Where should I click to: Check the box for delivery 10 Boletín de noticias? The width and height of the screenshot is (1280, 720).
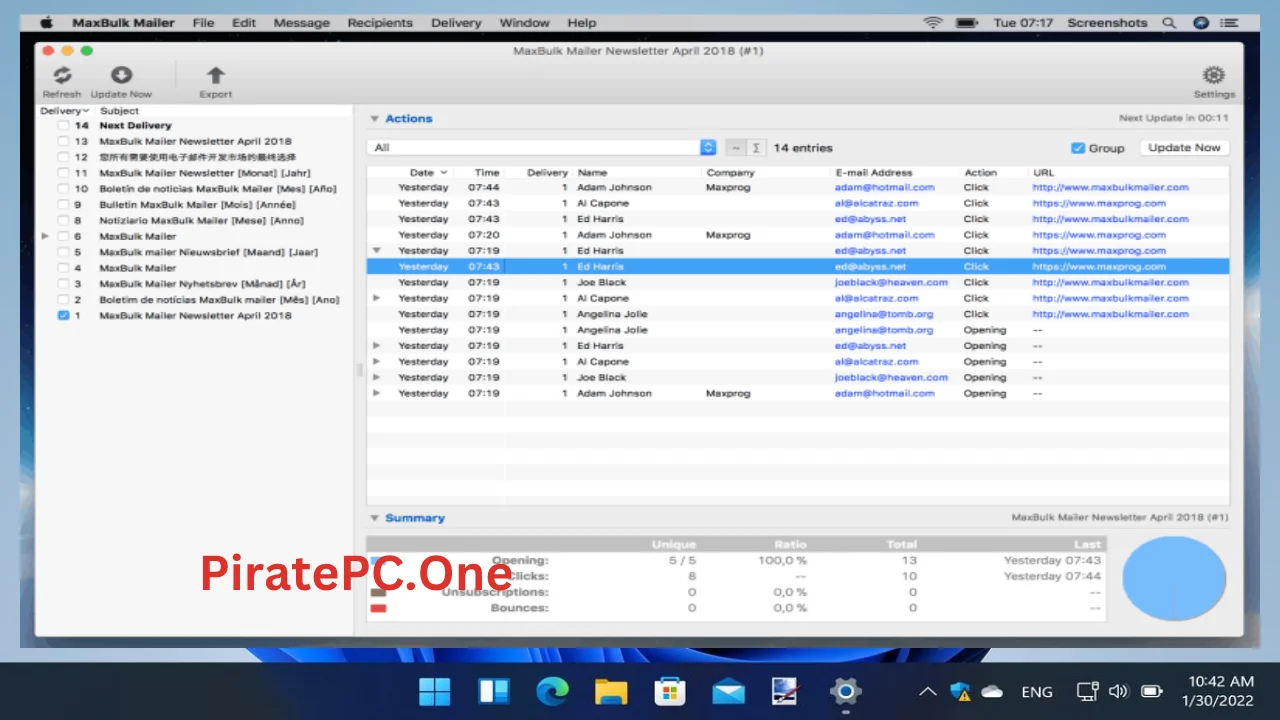pos(64,189)
